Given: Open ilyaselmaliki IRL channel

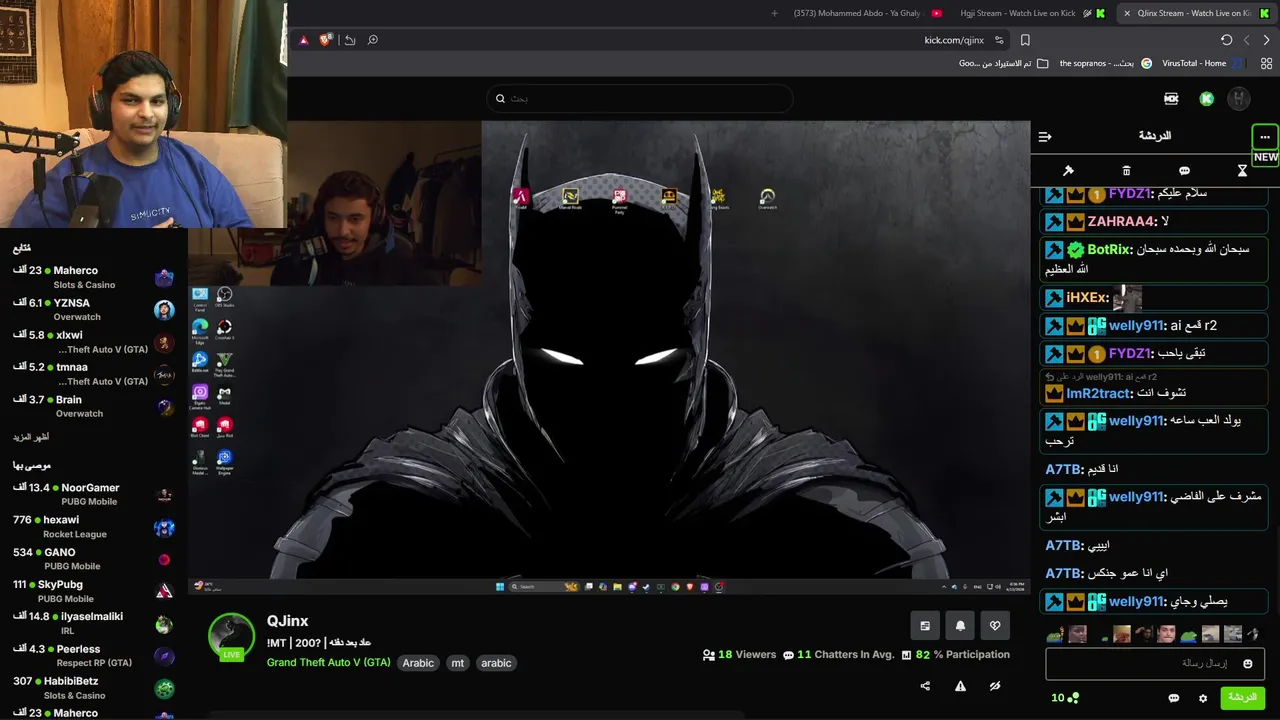Looking at the screenshot, I should tap(95, 622).
